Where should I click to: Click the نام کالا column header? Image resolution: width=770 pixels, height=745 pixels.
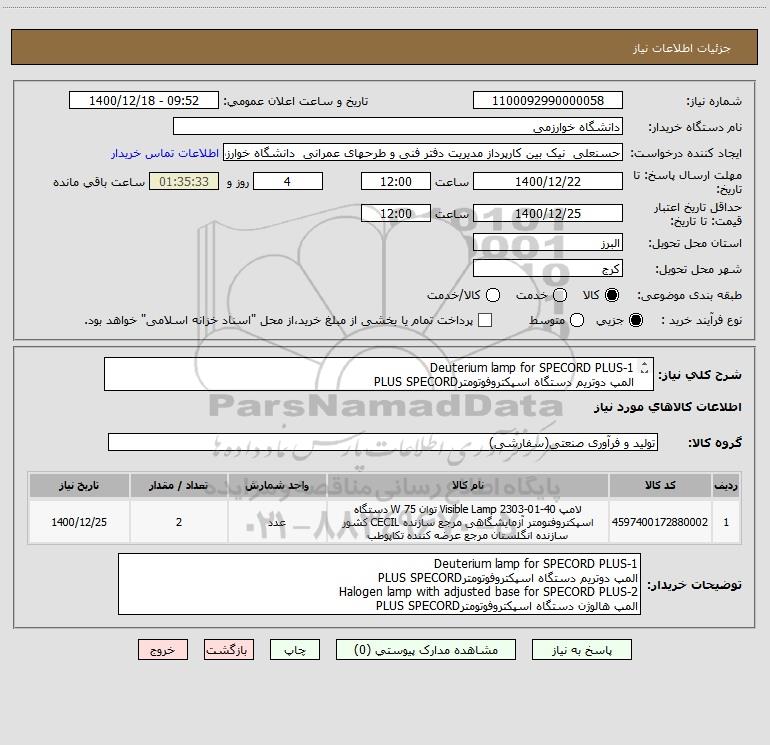[x=468, y=485]
